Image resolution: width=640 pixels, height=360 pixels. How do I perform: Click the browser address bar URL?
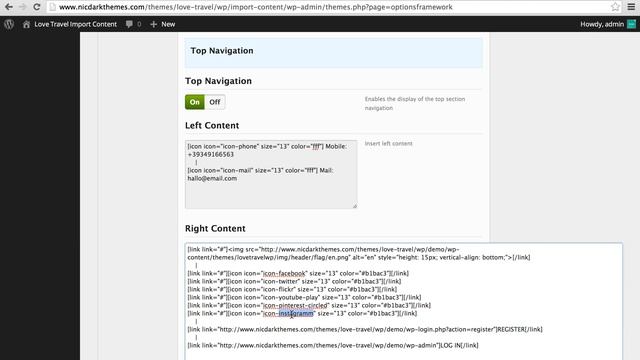(x=256, y=7)
